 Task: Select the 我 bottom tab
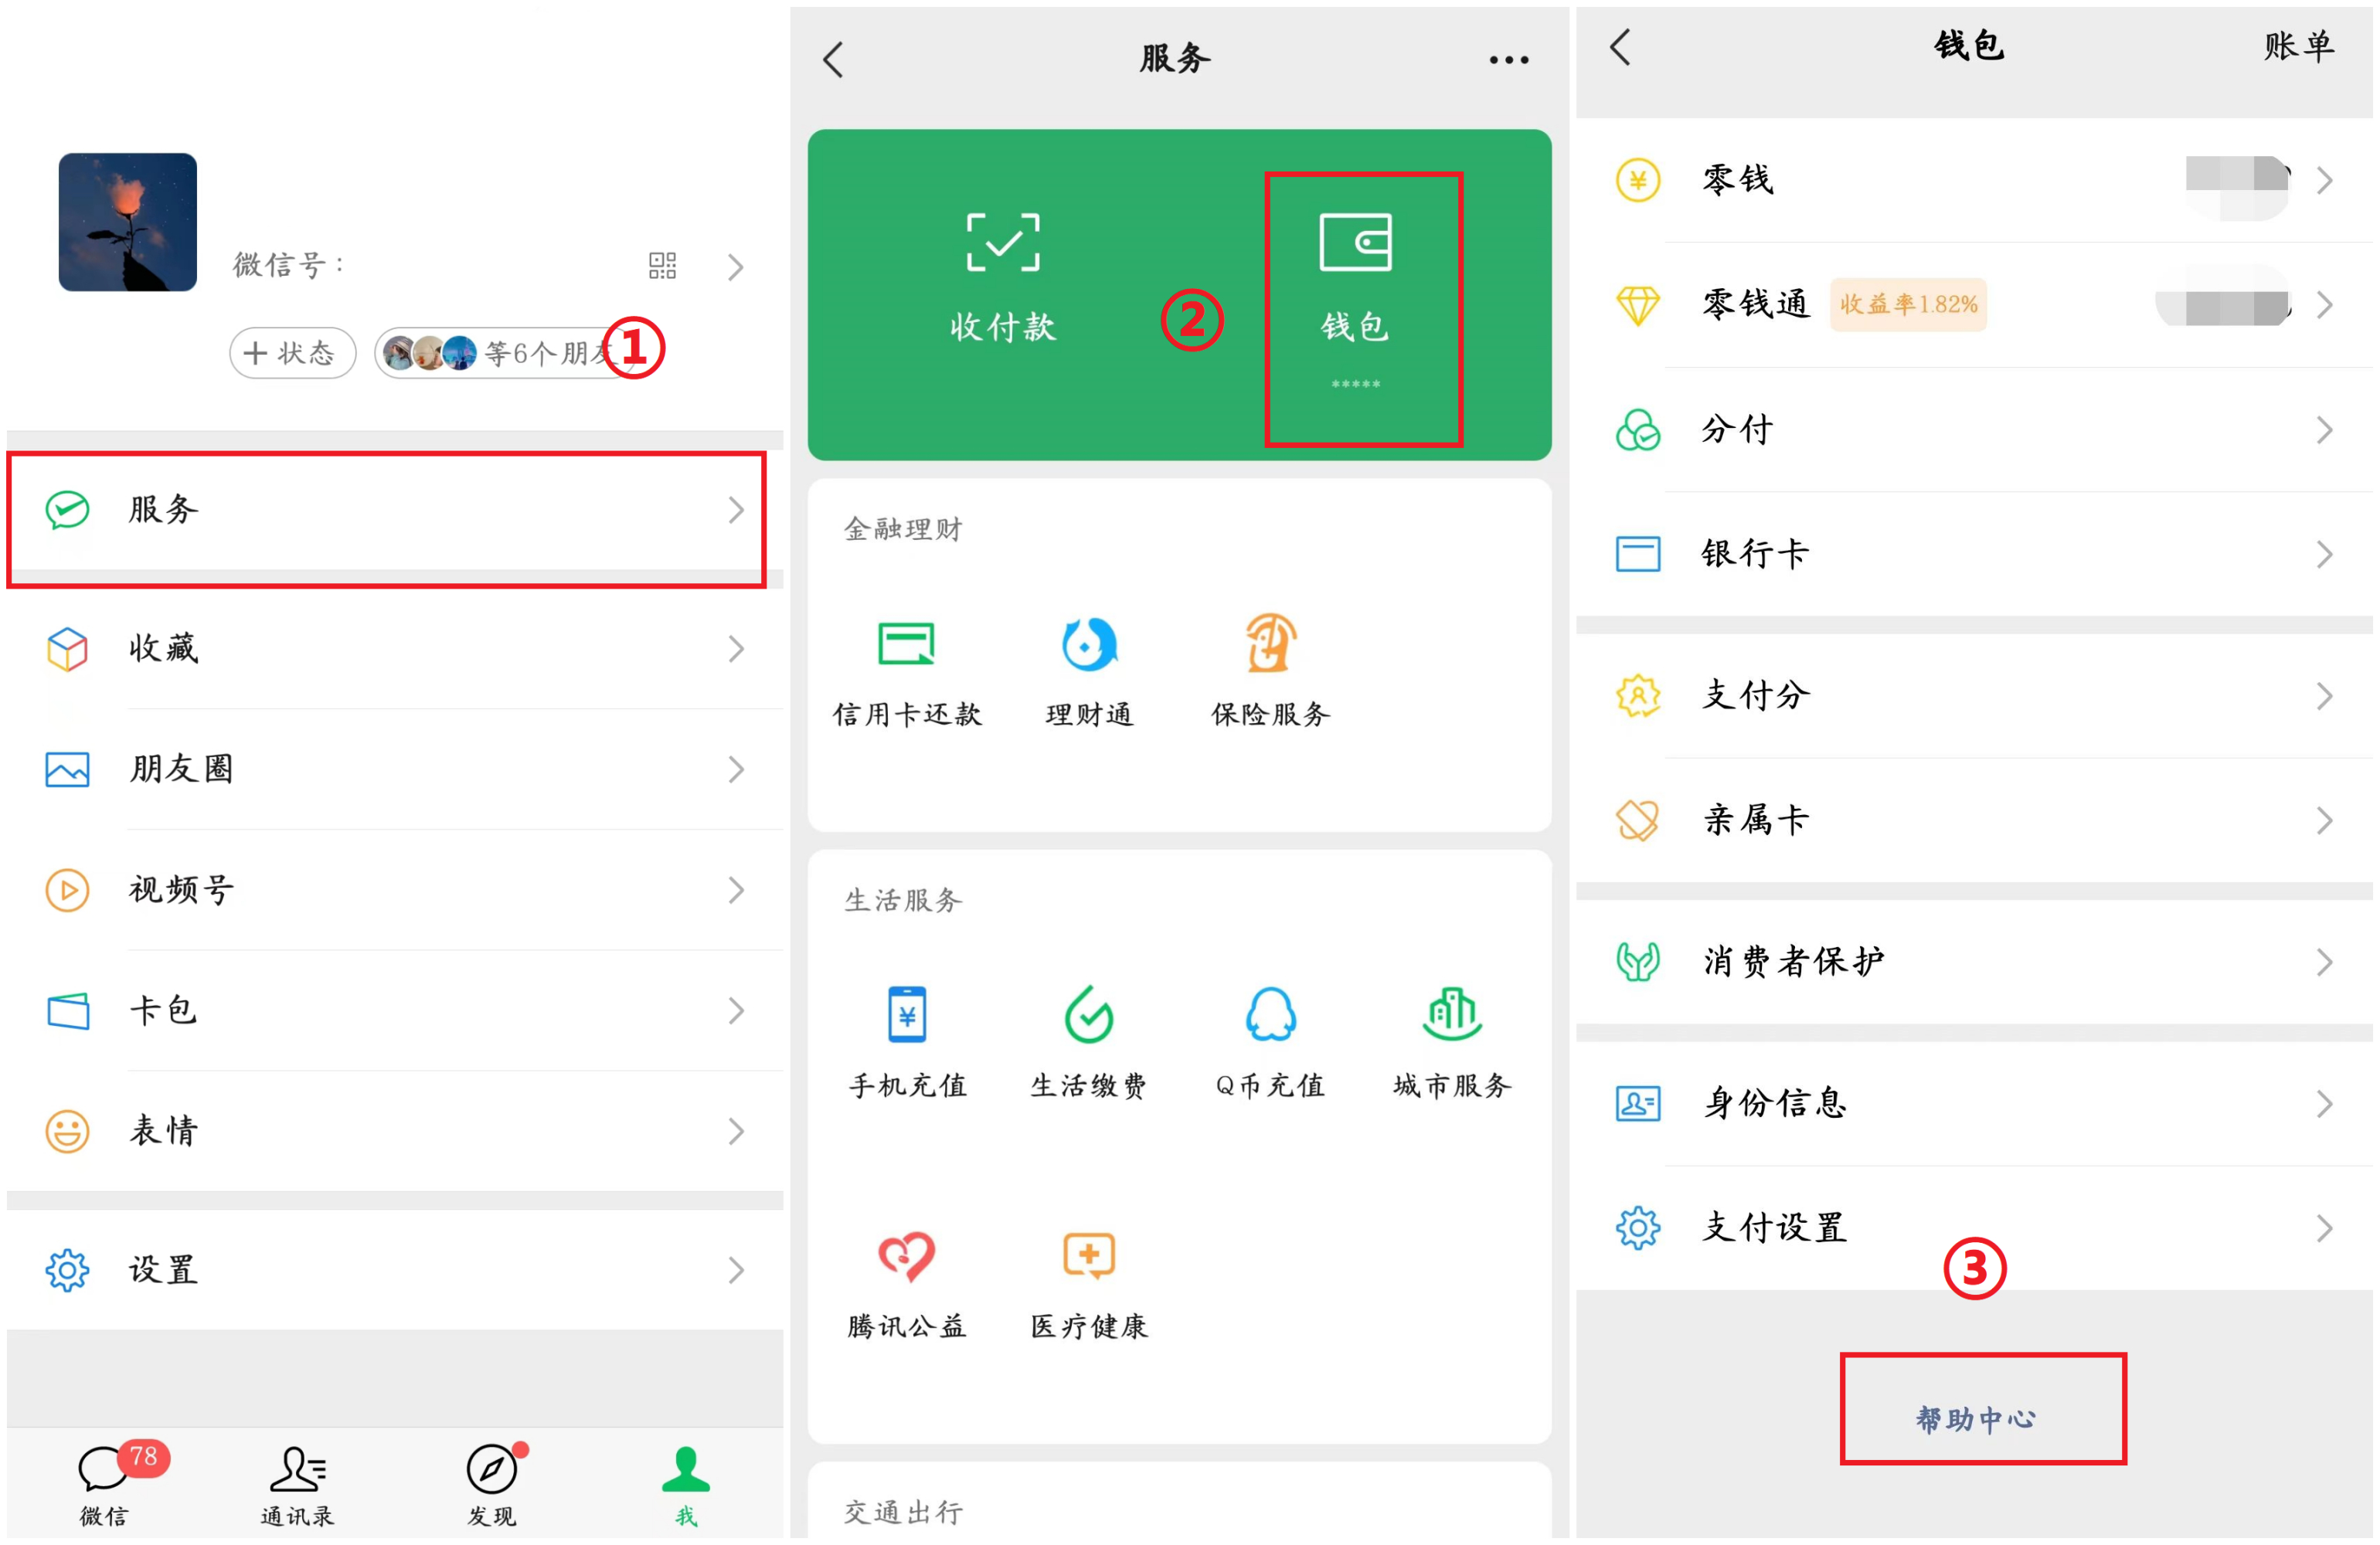click(x=686, y=1485)
